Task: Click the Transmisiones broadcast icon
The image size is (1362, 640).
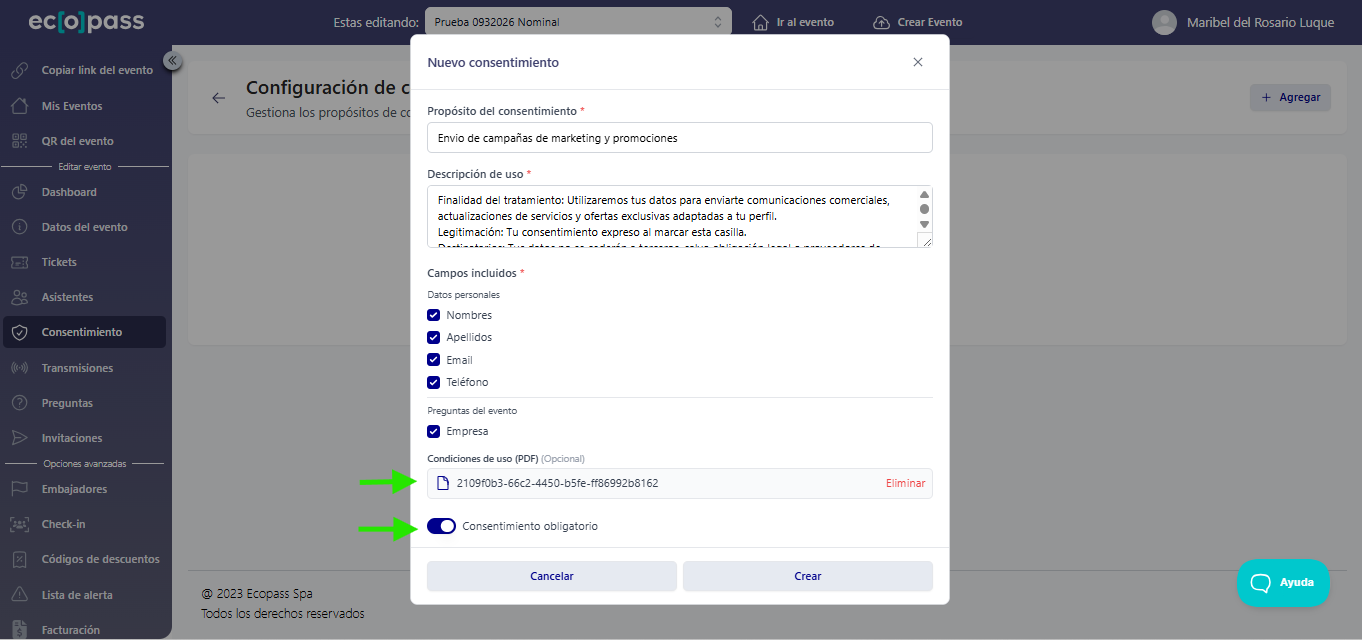Action: (x=21, y=367)
